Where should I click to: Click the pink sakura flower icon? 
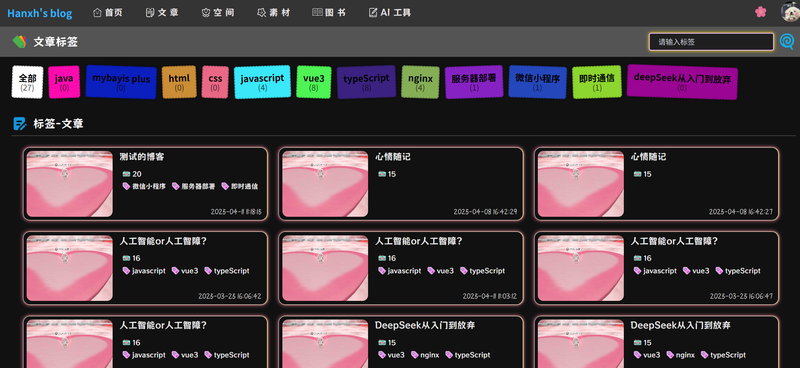[760, 12]
